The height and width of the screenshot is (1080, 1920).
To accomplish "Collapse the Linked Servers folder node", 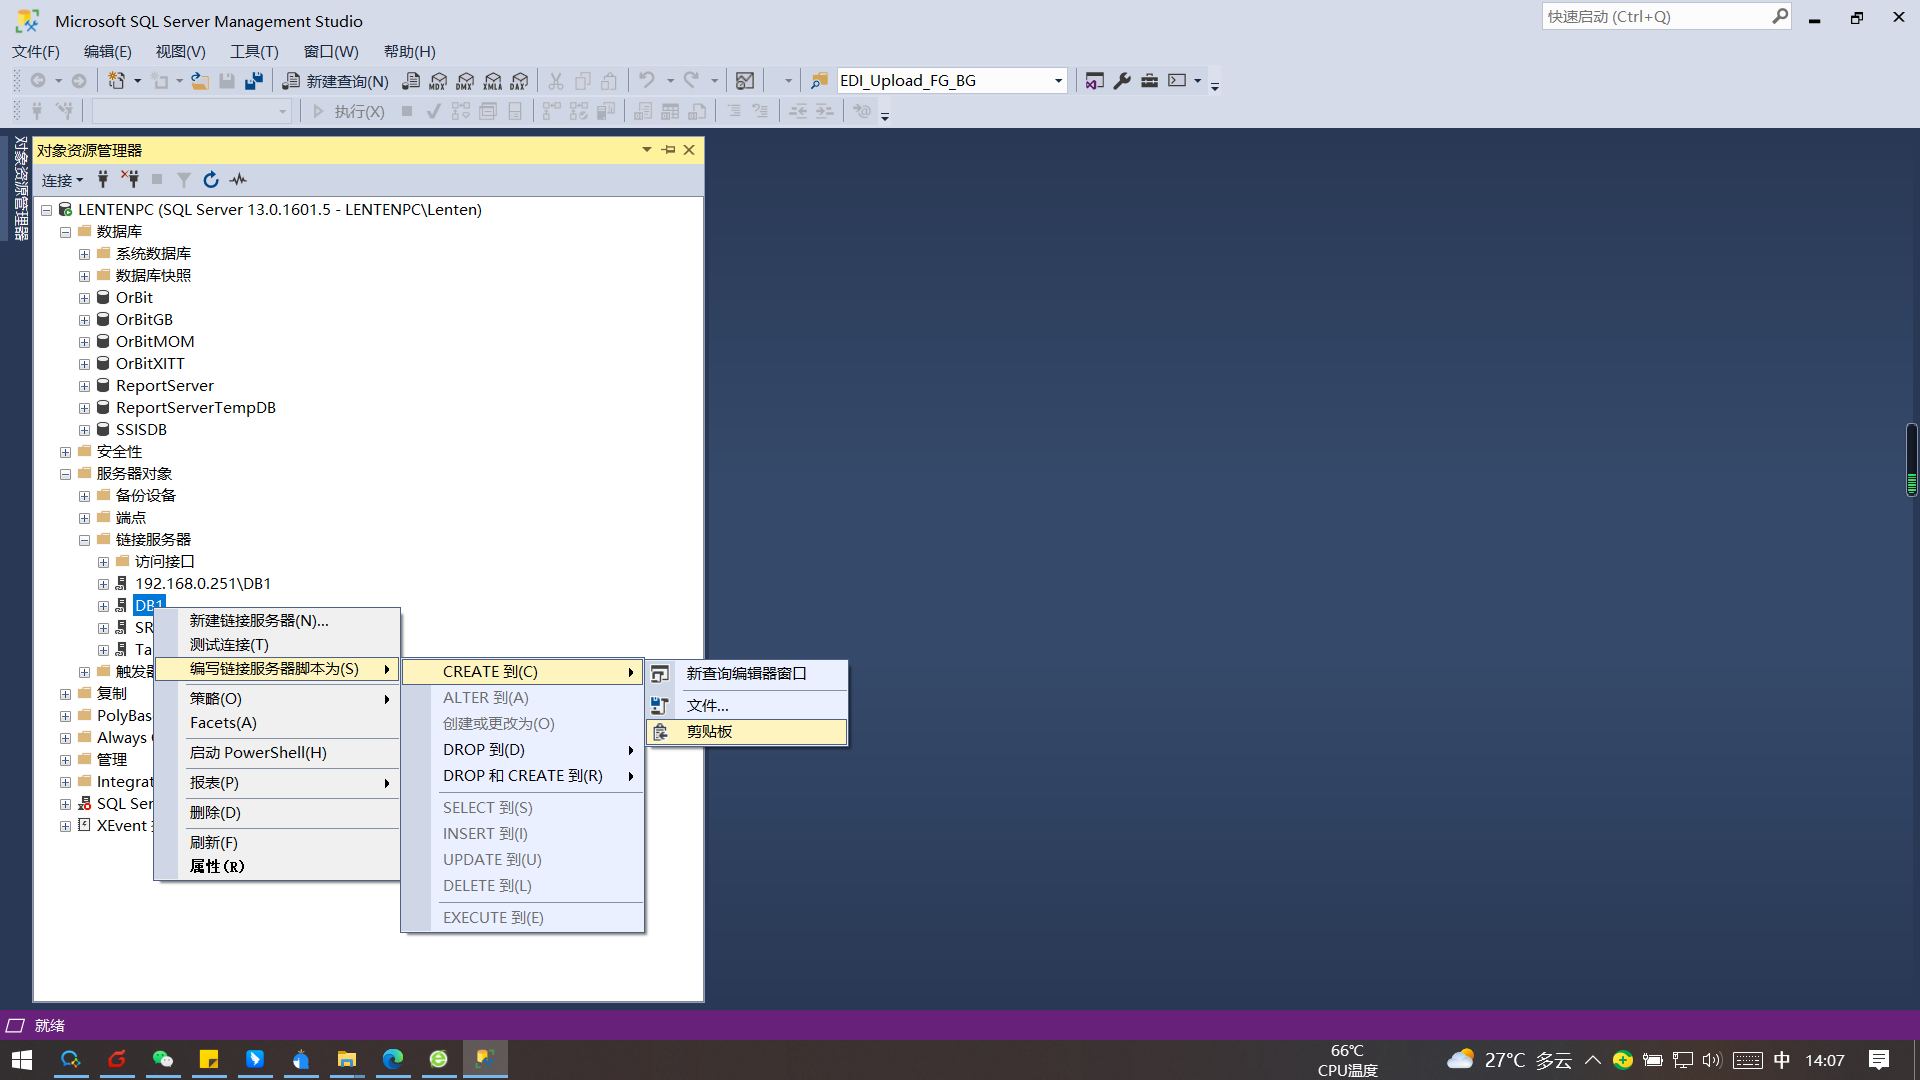I will tap(84, 540).
